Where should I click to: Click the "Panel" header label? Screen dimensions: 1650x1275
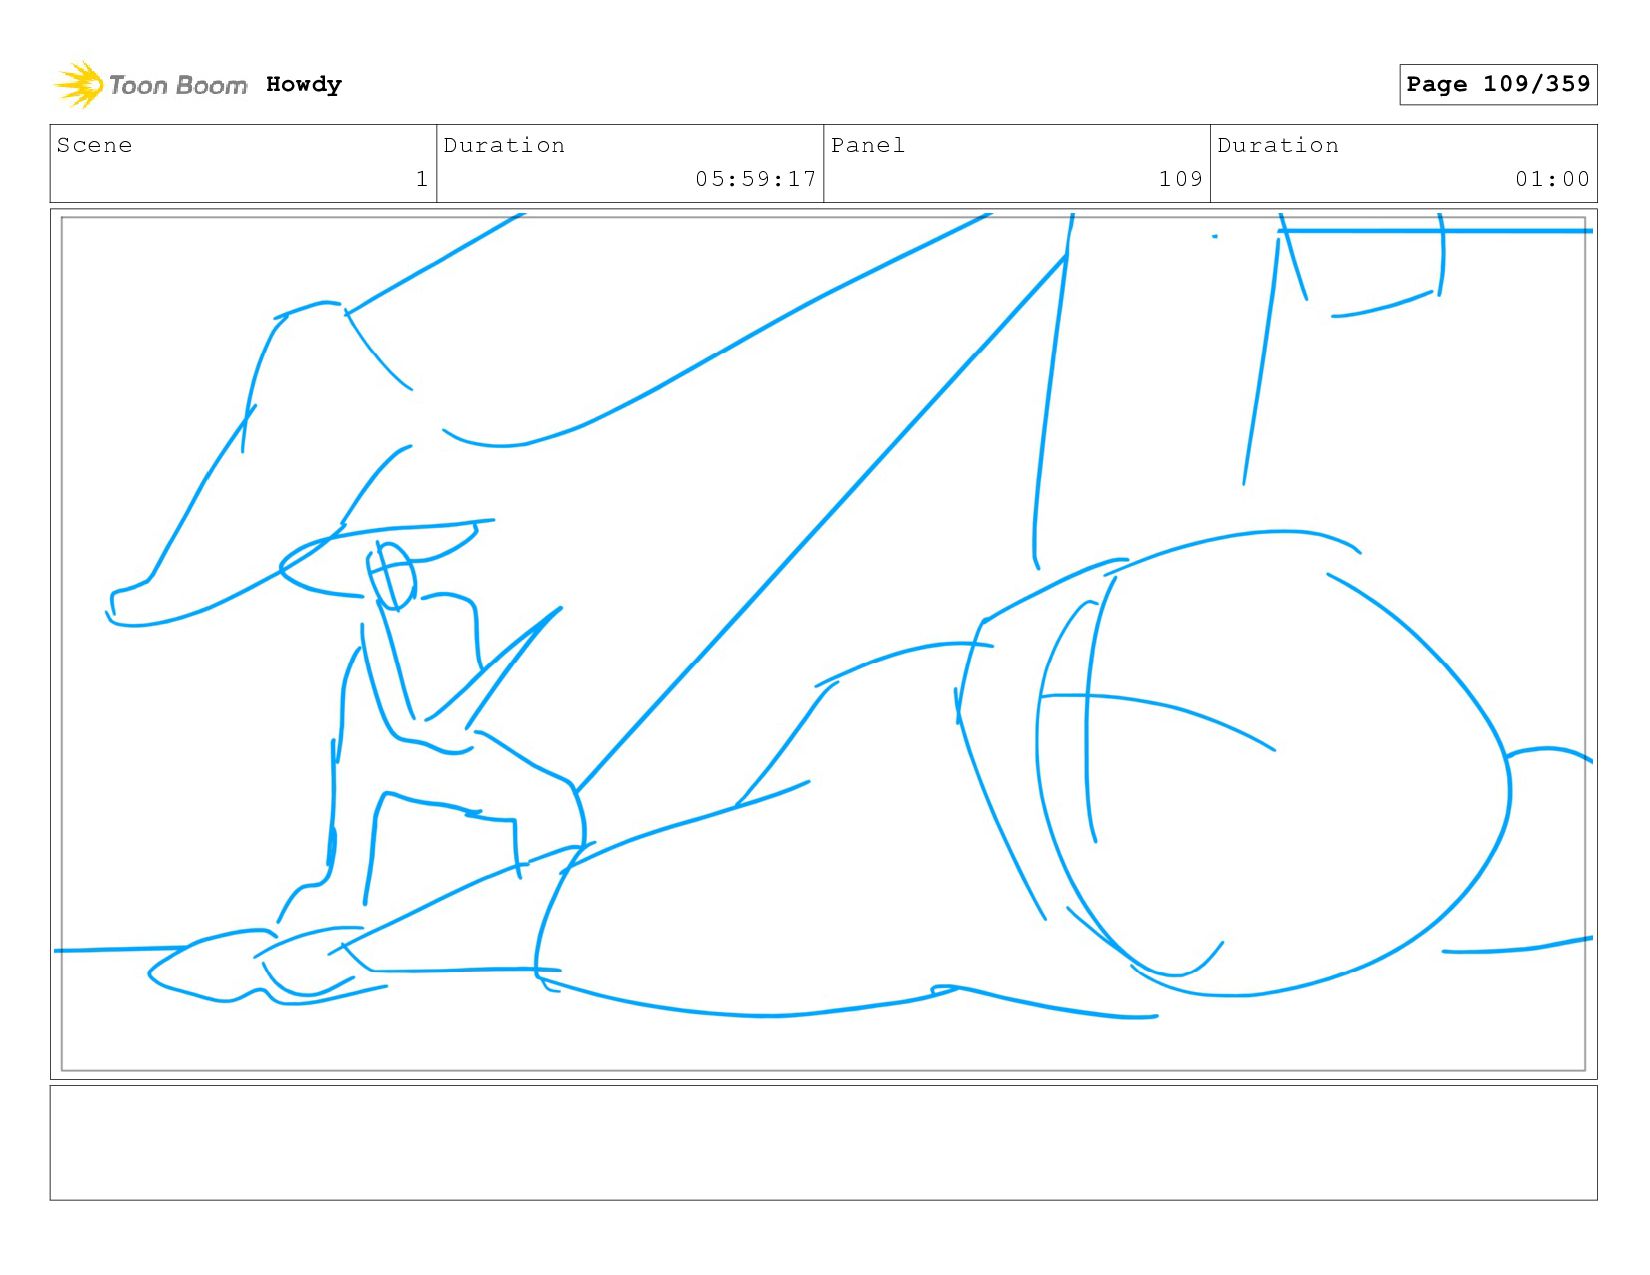coord(868,145)
